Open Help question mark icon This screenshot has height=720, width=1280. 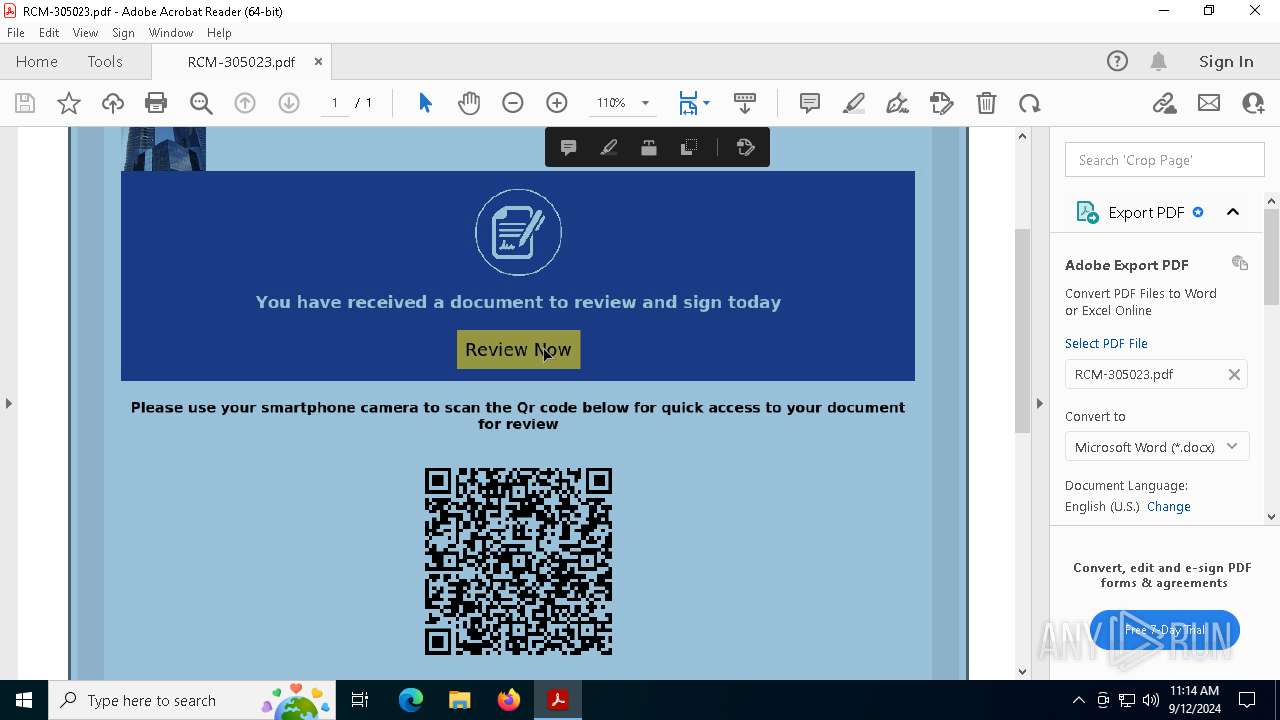pyautogui.click(x=1117, y=62)
